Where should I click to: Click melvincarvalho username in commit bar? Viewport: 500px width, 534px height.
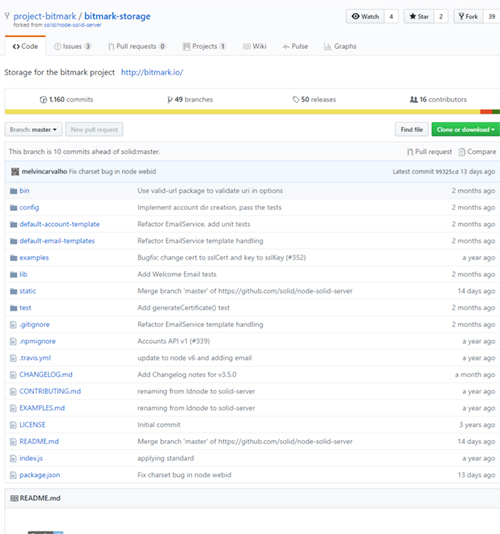pos(44,171)
